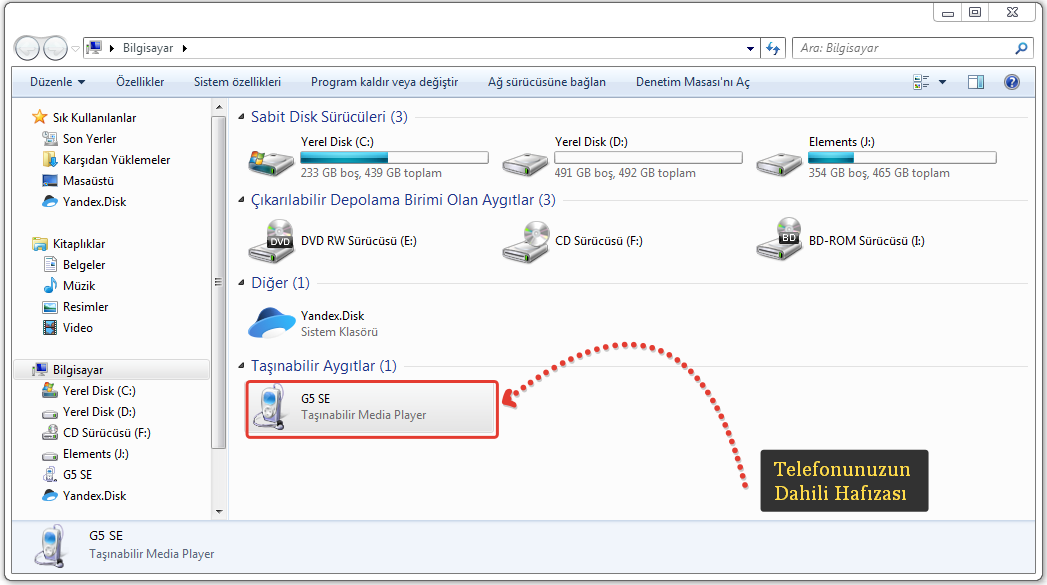Click Sistem özellikleri in the toolbar
This screenshot has height=585, width=1047.
237,82
